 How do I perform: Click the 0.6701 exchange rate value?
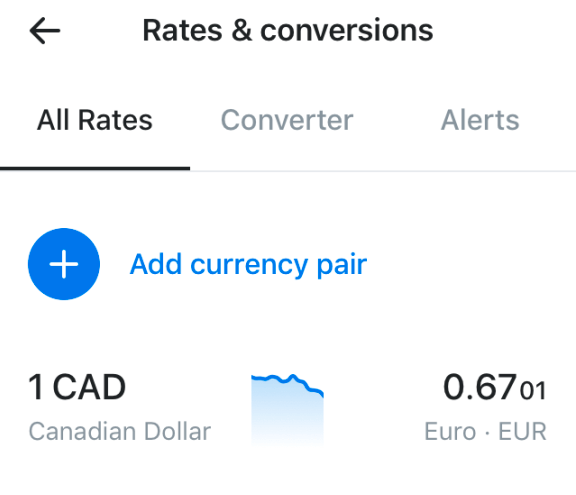pos(495,387)
